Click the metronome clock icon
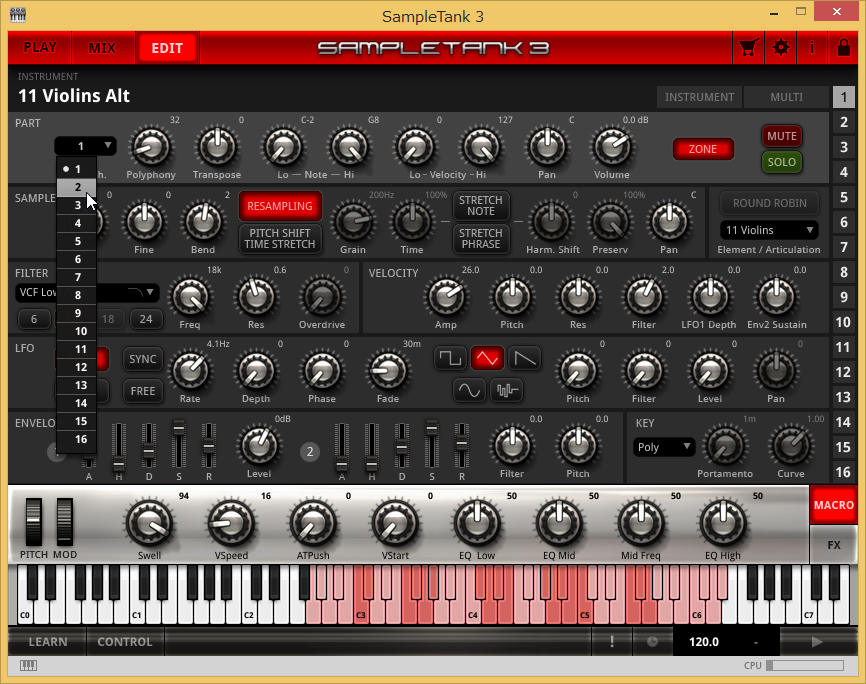The width and height of the screenshot is (866, 684). pyautogui.click(x=652, y=641)
